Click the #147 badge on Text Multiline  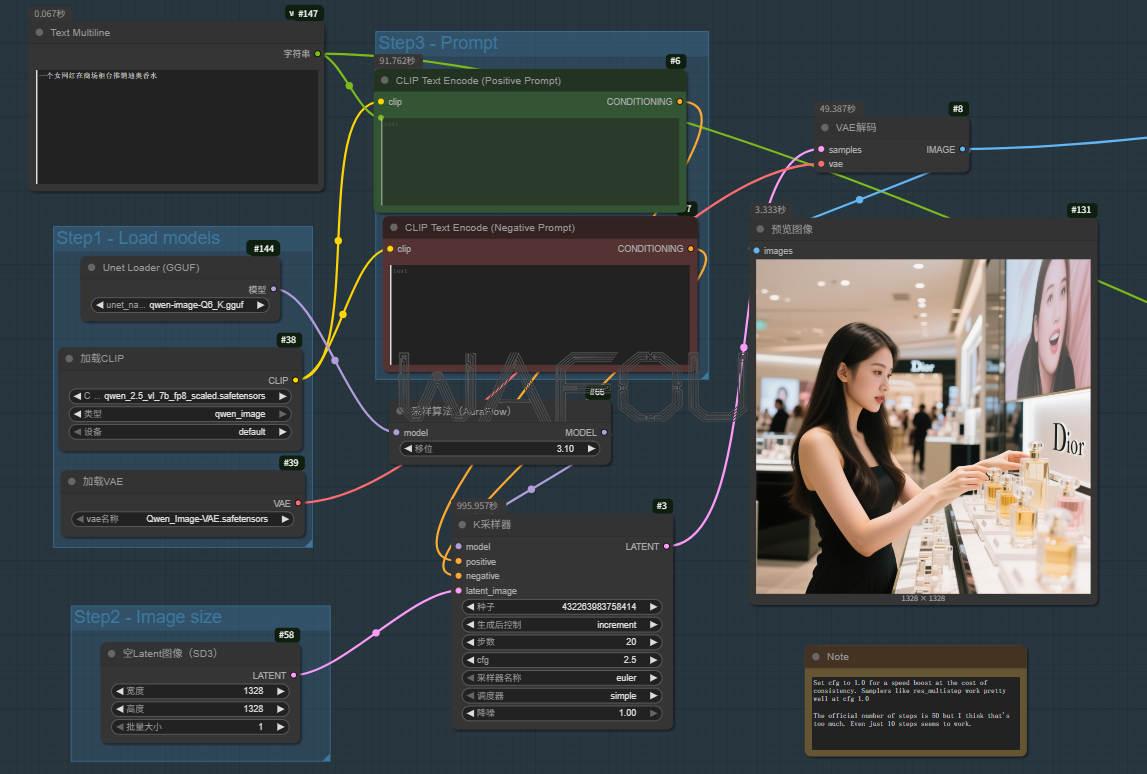pos(304,14)
